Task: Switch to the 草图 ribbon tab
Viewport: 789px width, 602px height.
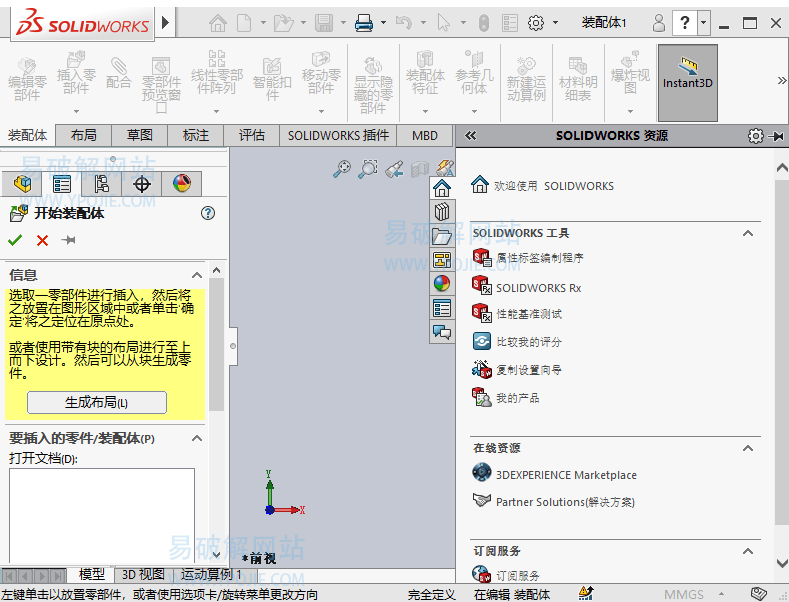Action: pyautogui.click(x=139, y=135)
